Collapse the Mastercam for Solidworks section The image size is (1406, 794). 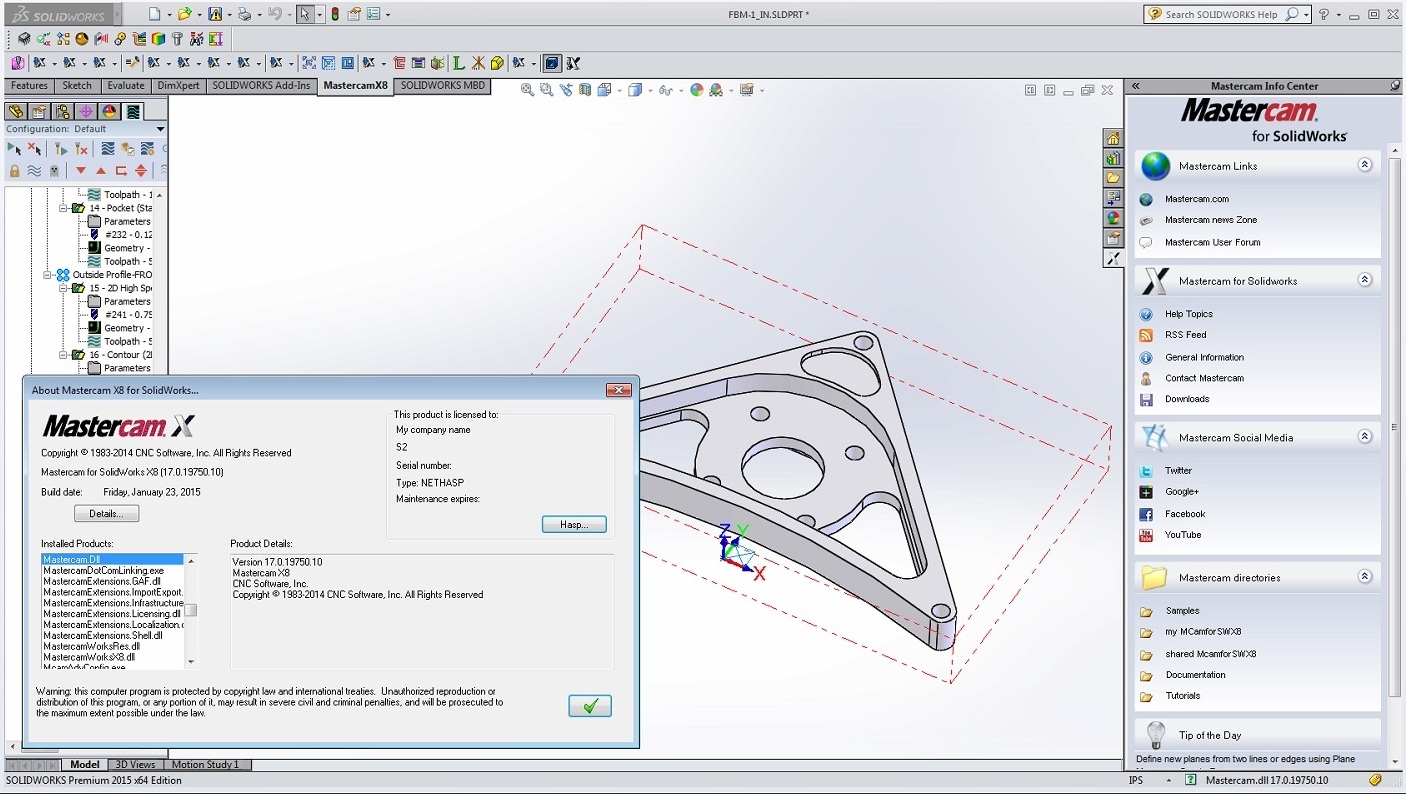click(1365, 280)
